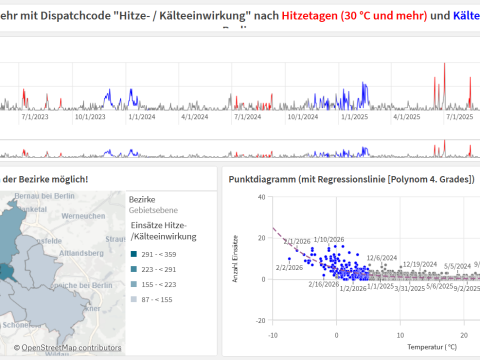Viewport: 480px width, 360px height.
Task: Select scatter point labeled 2/2/2026
Action: 289,259
